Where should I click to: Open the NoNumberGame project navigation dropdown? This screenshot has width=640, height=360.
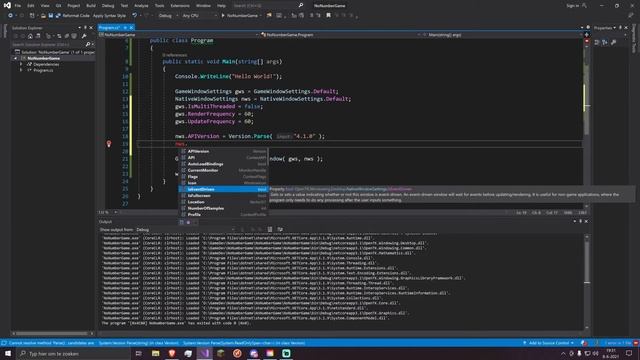[x=178, y=35]
